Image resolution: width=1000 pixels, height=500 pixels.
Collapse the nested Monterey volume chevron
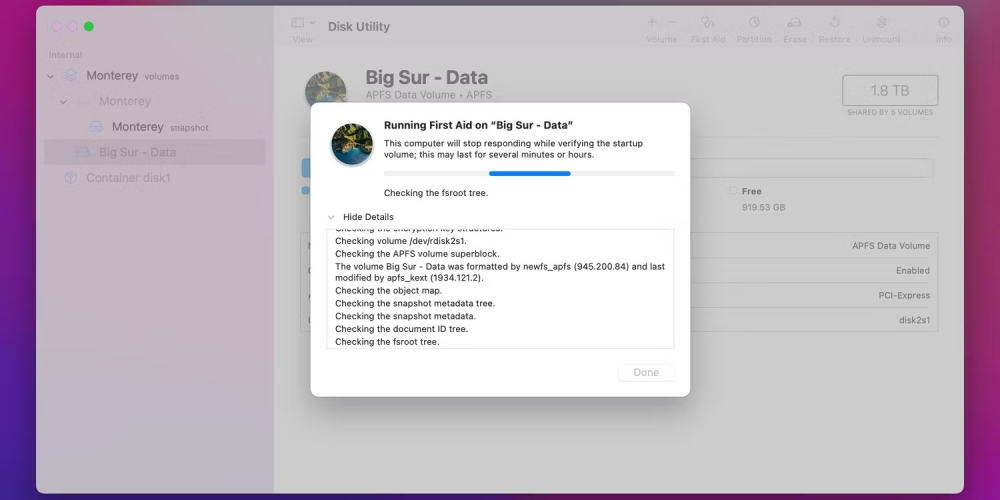click(x=63, y=102)
